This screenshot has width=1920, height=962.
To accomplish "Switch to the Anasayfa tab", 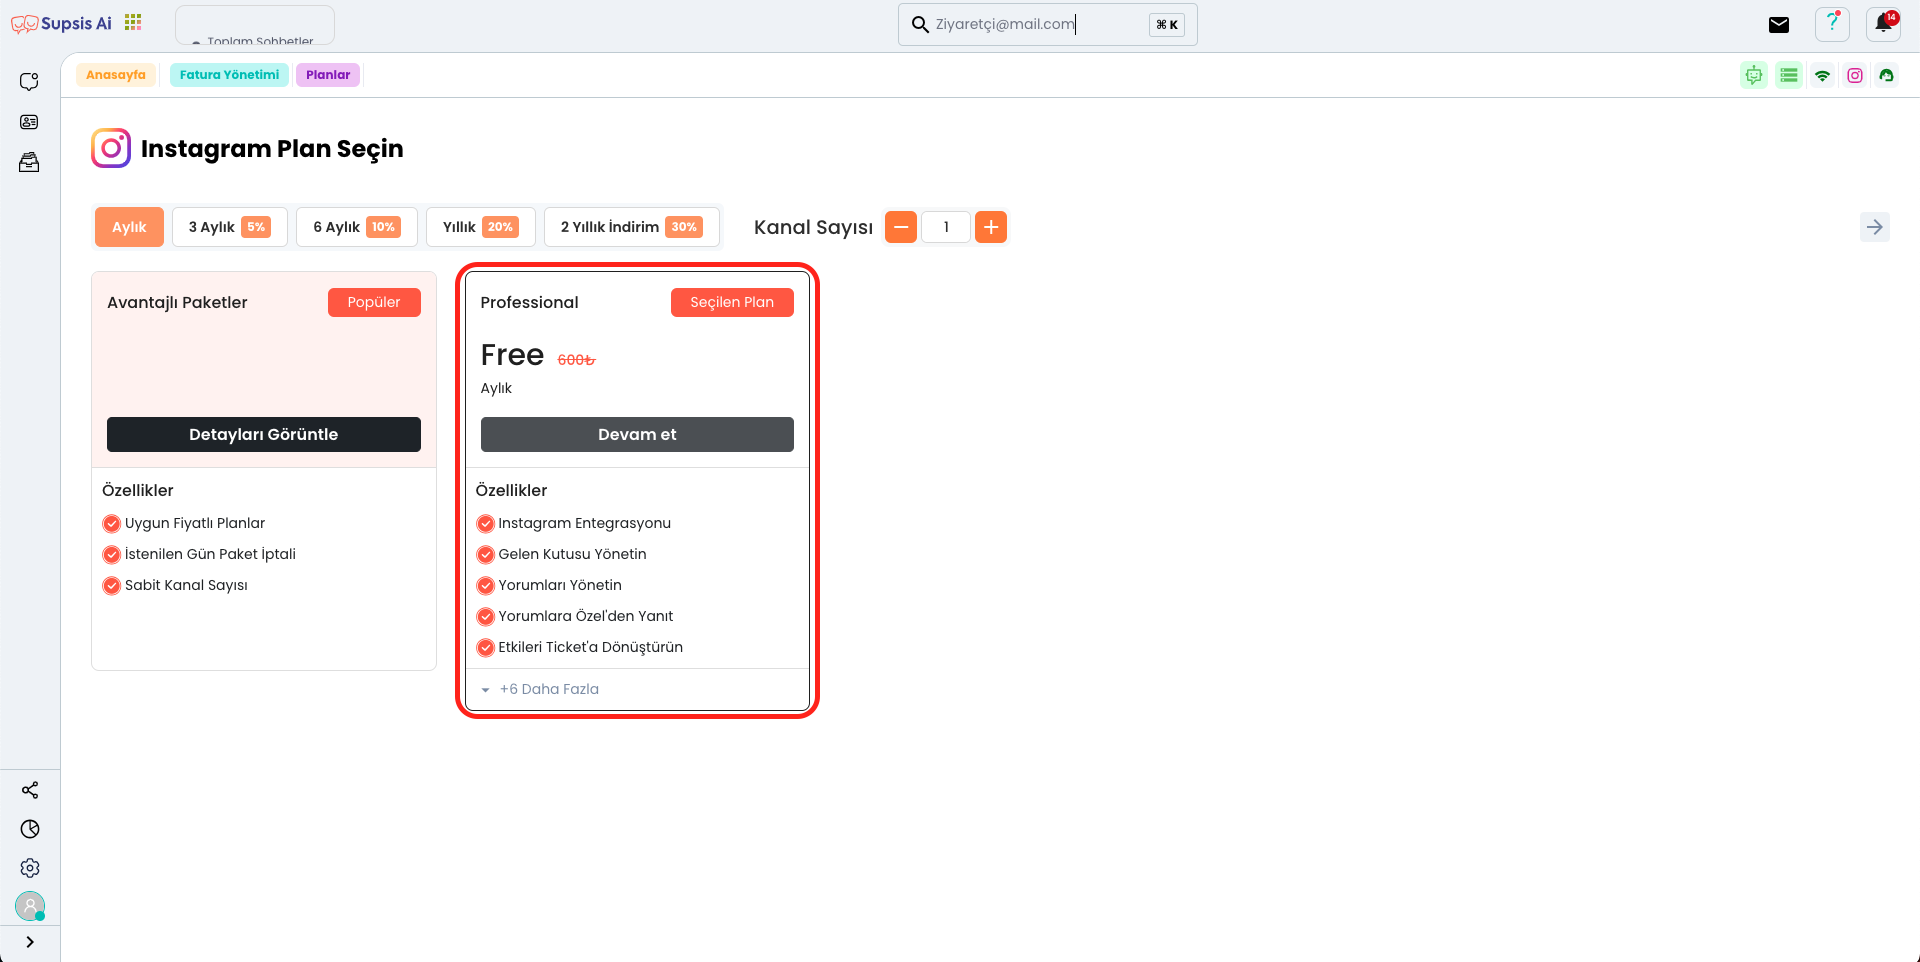I will click(116, 75).
